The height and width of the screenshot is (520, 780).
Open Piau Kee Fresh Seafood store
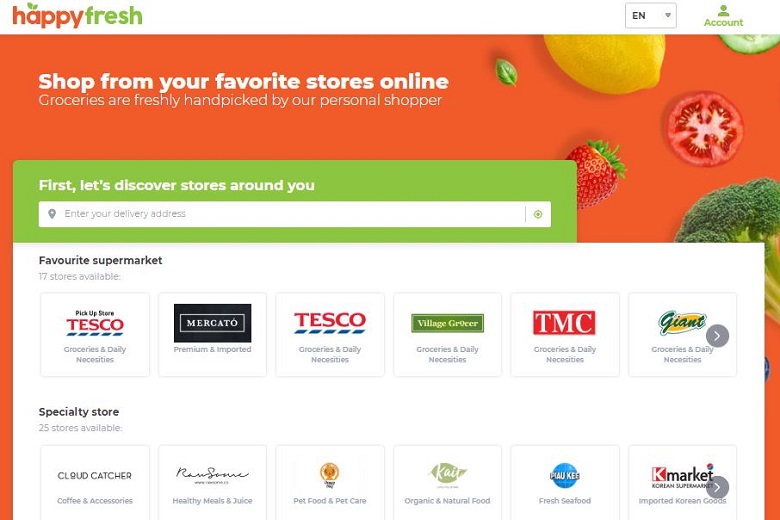[x=565, y=483]
